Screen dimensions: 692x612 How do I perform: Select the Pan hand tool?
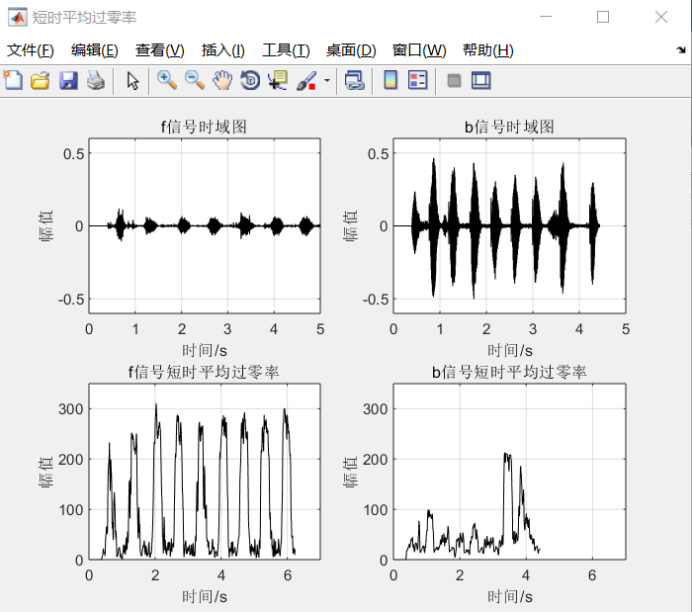coord(222,81)
